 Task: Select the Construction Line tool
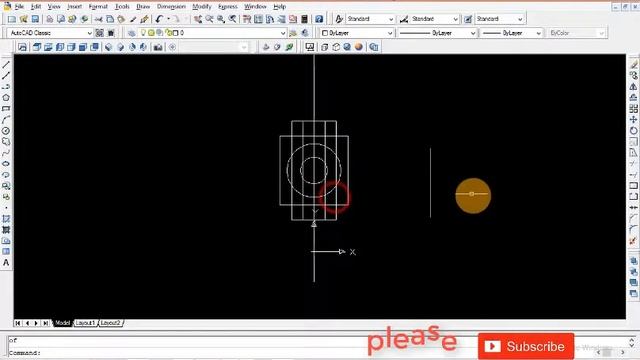click(x=6, y=76)
